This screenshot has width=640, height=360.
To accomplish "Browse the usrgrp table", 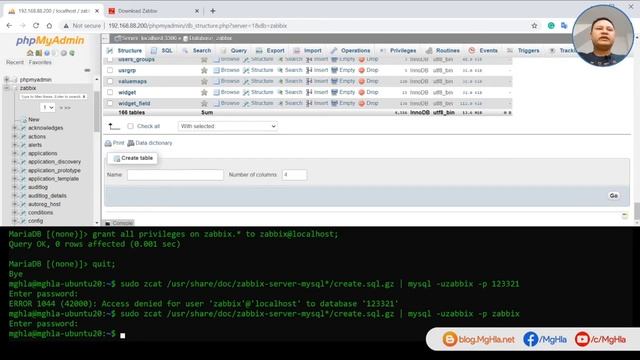I will tap(226, 70).
